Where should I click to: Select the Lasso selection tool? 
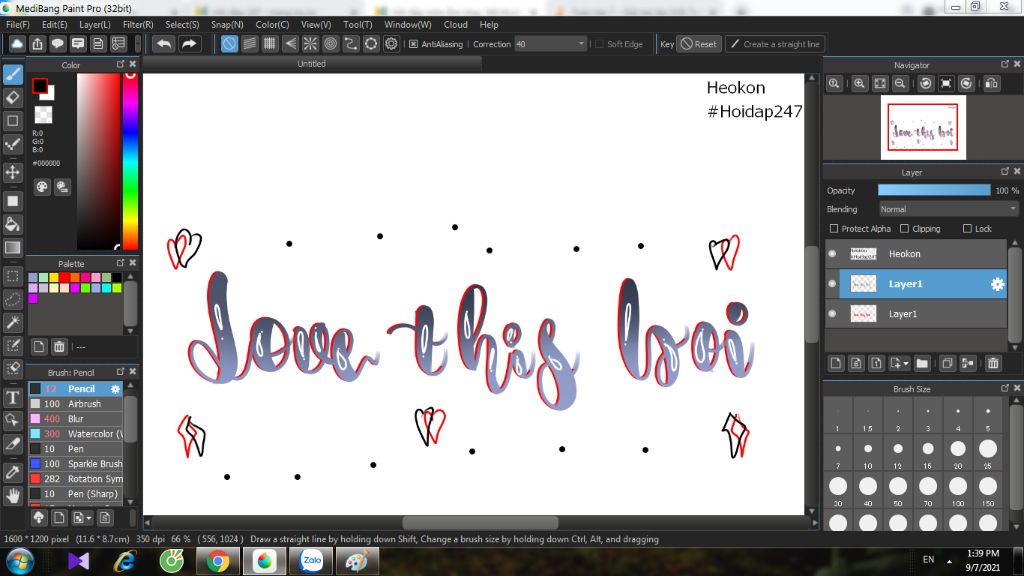pos(12,299)
